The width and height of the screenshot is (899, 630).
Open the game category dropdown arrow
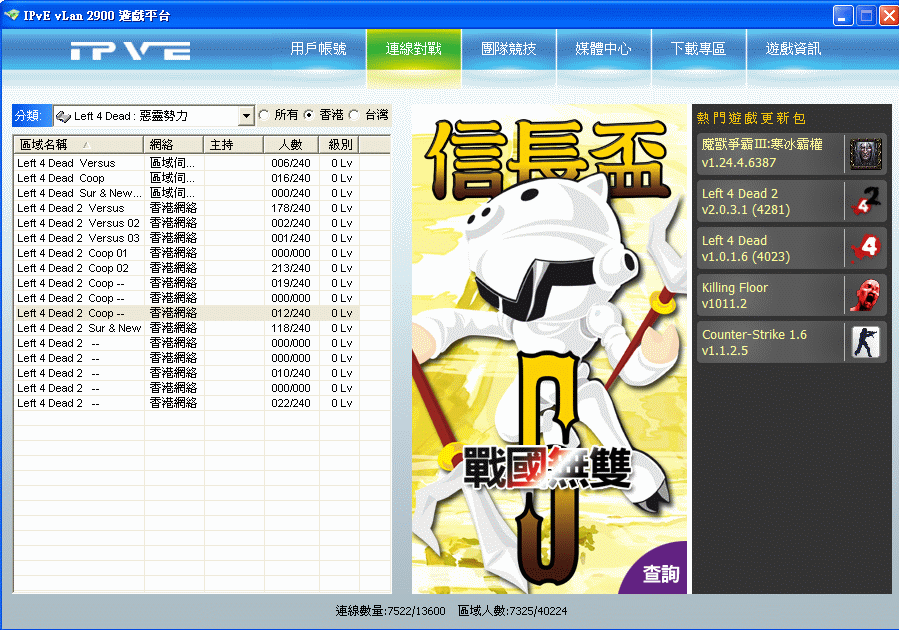pos(246,116)
